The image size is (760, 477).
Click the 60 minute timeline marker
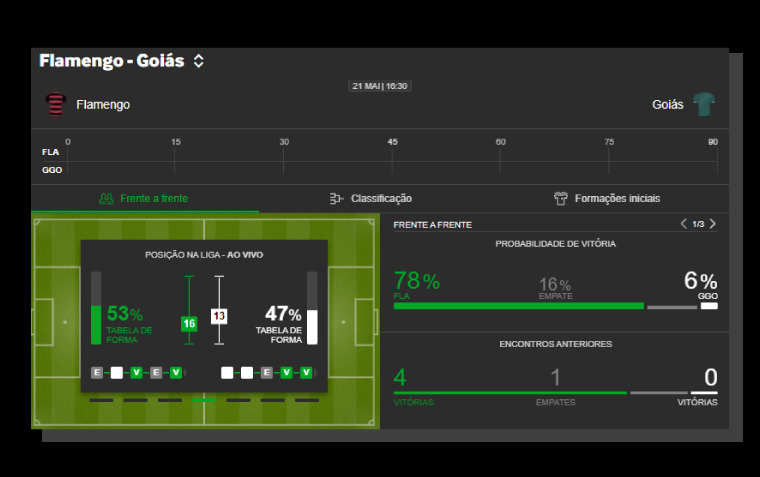[x=500, y=142]
